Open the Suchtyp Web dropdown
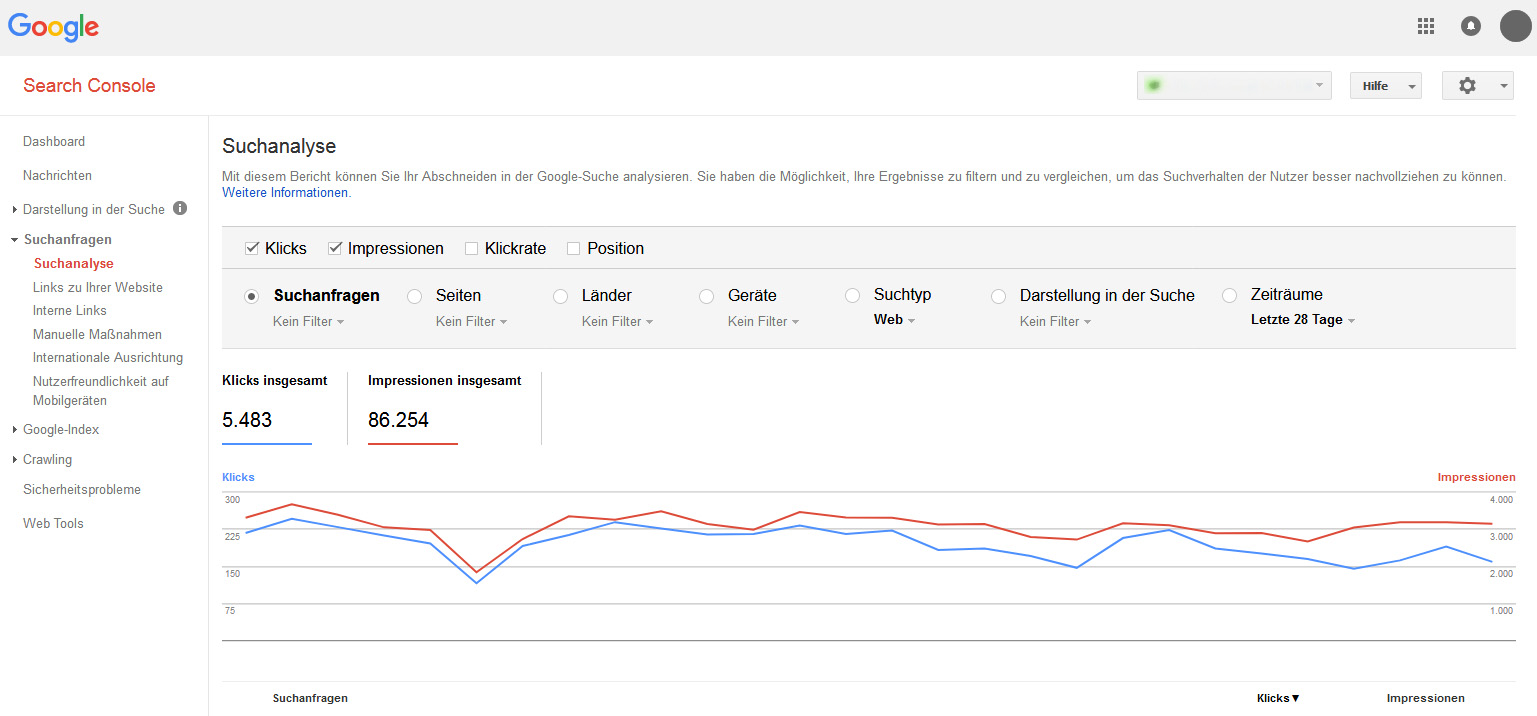The height and width of the screenshot is (716, 1537). click(894, 321)
